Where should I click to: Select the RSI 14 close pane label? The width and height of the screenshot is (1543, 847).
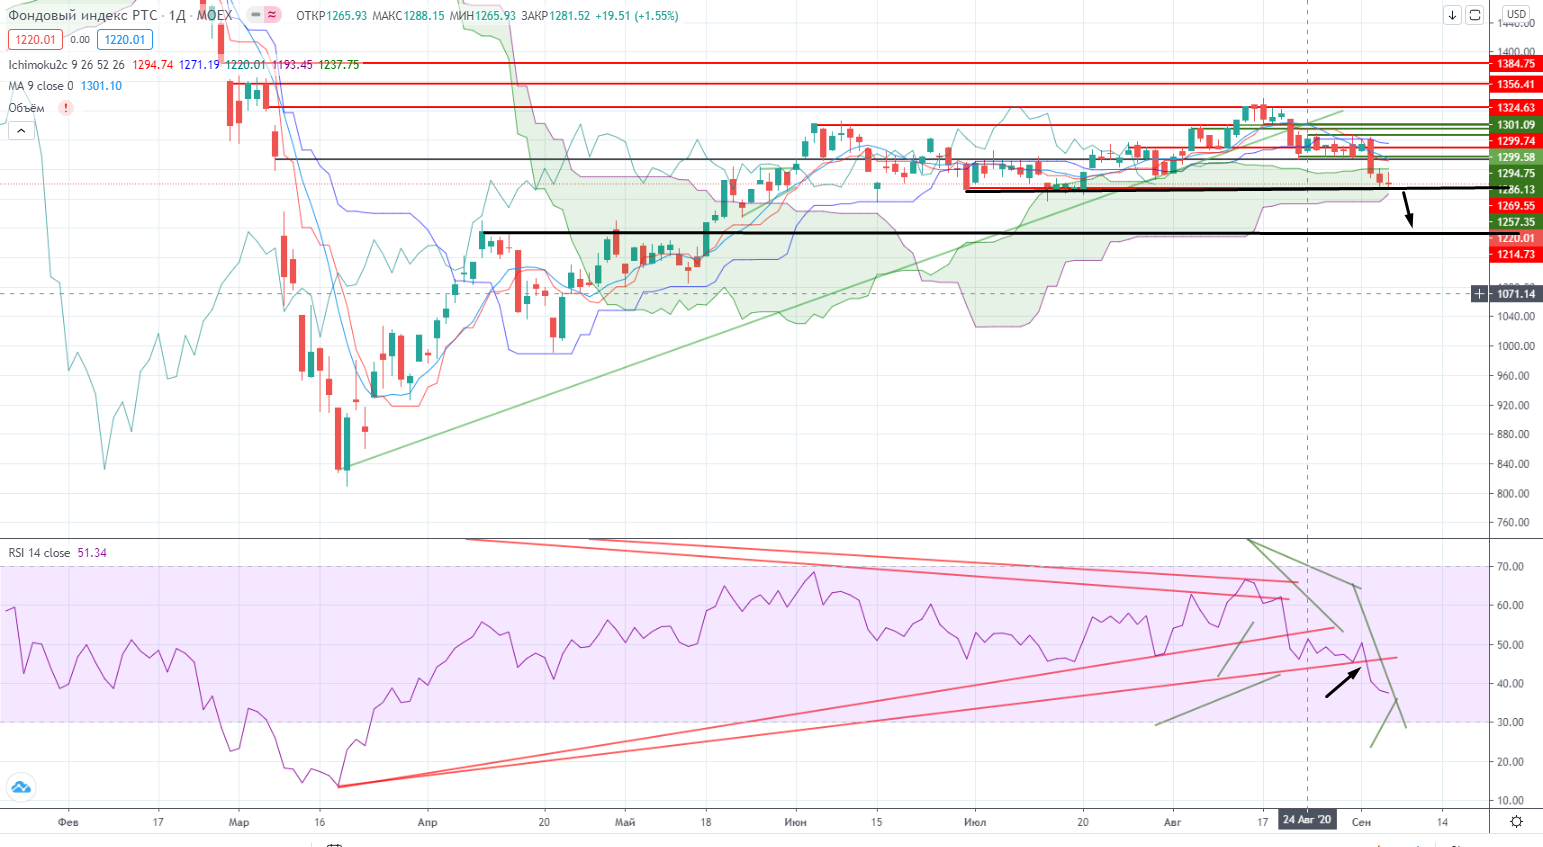40,553
